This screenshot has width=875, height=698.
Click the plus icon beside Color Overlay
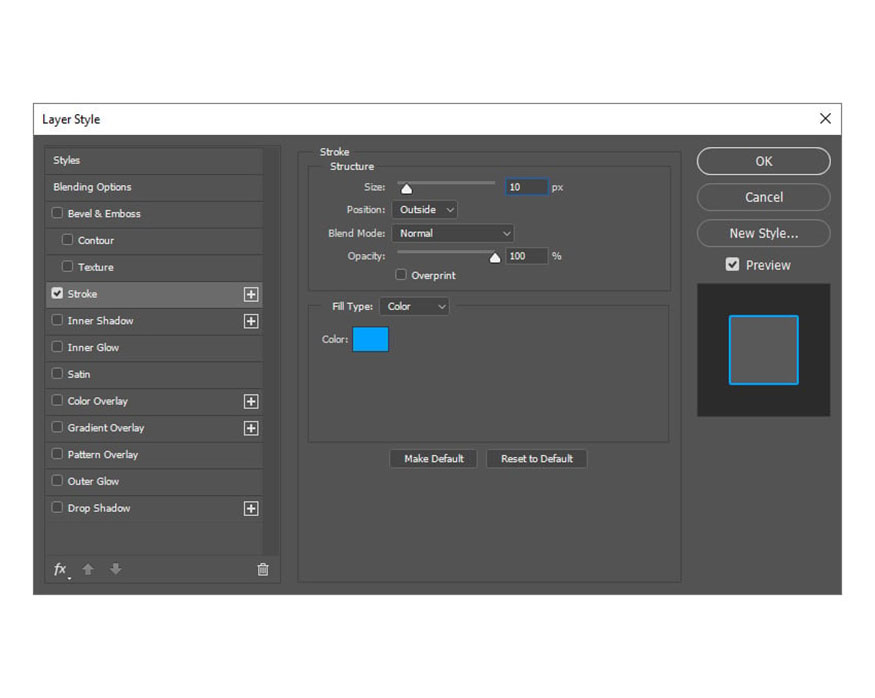pos(251,401)
